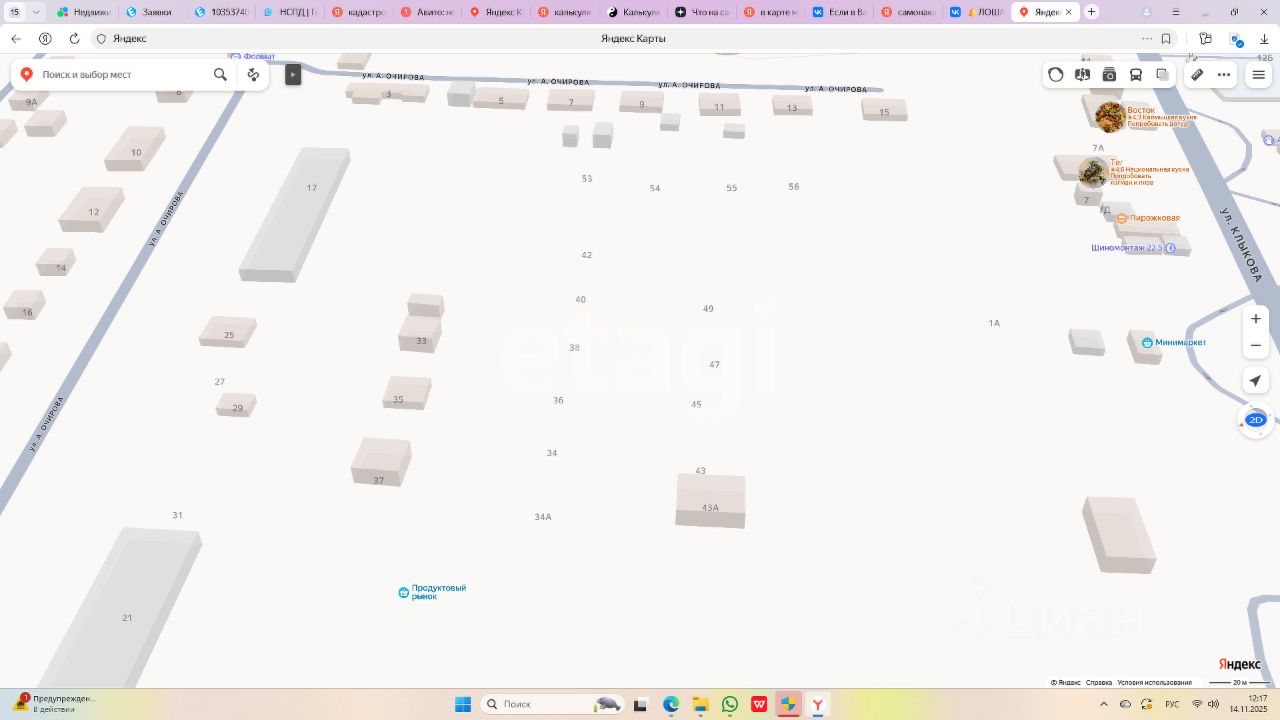1280x720 pixels.
Task: Click building number 17 on the map
Action: (312, 188)
